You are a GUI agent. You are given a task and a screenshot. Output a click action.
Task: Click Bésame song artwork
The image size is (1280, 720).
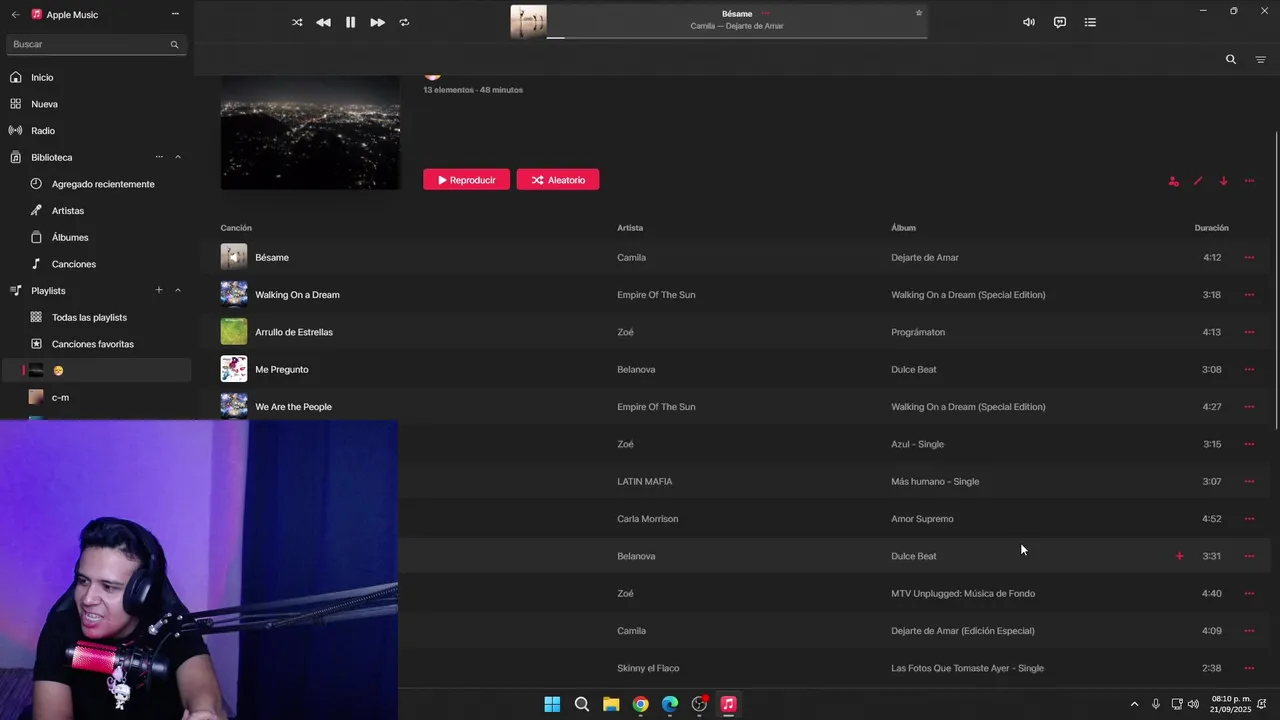[233, 257]
